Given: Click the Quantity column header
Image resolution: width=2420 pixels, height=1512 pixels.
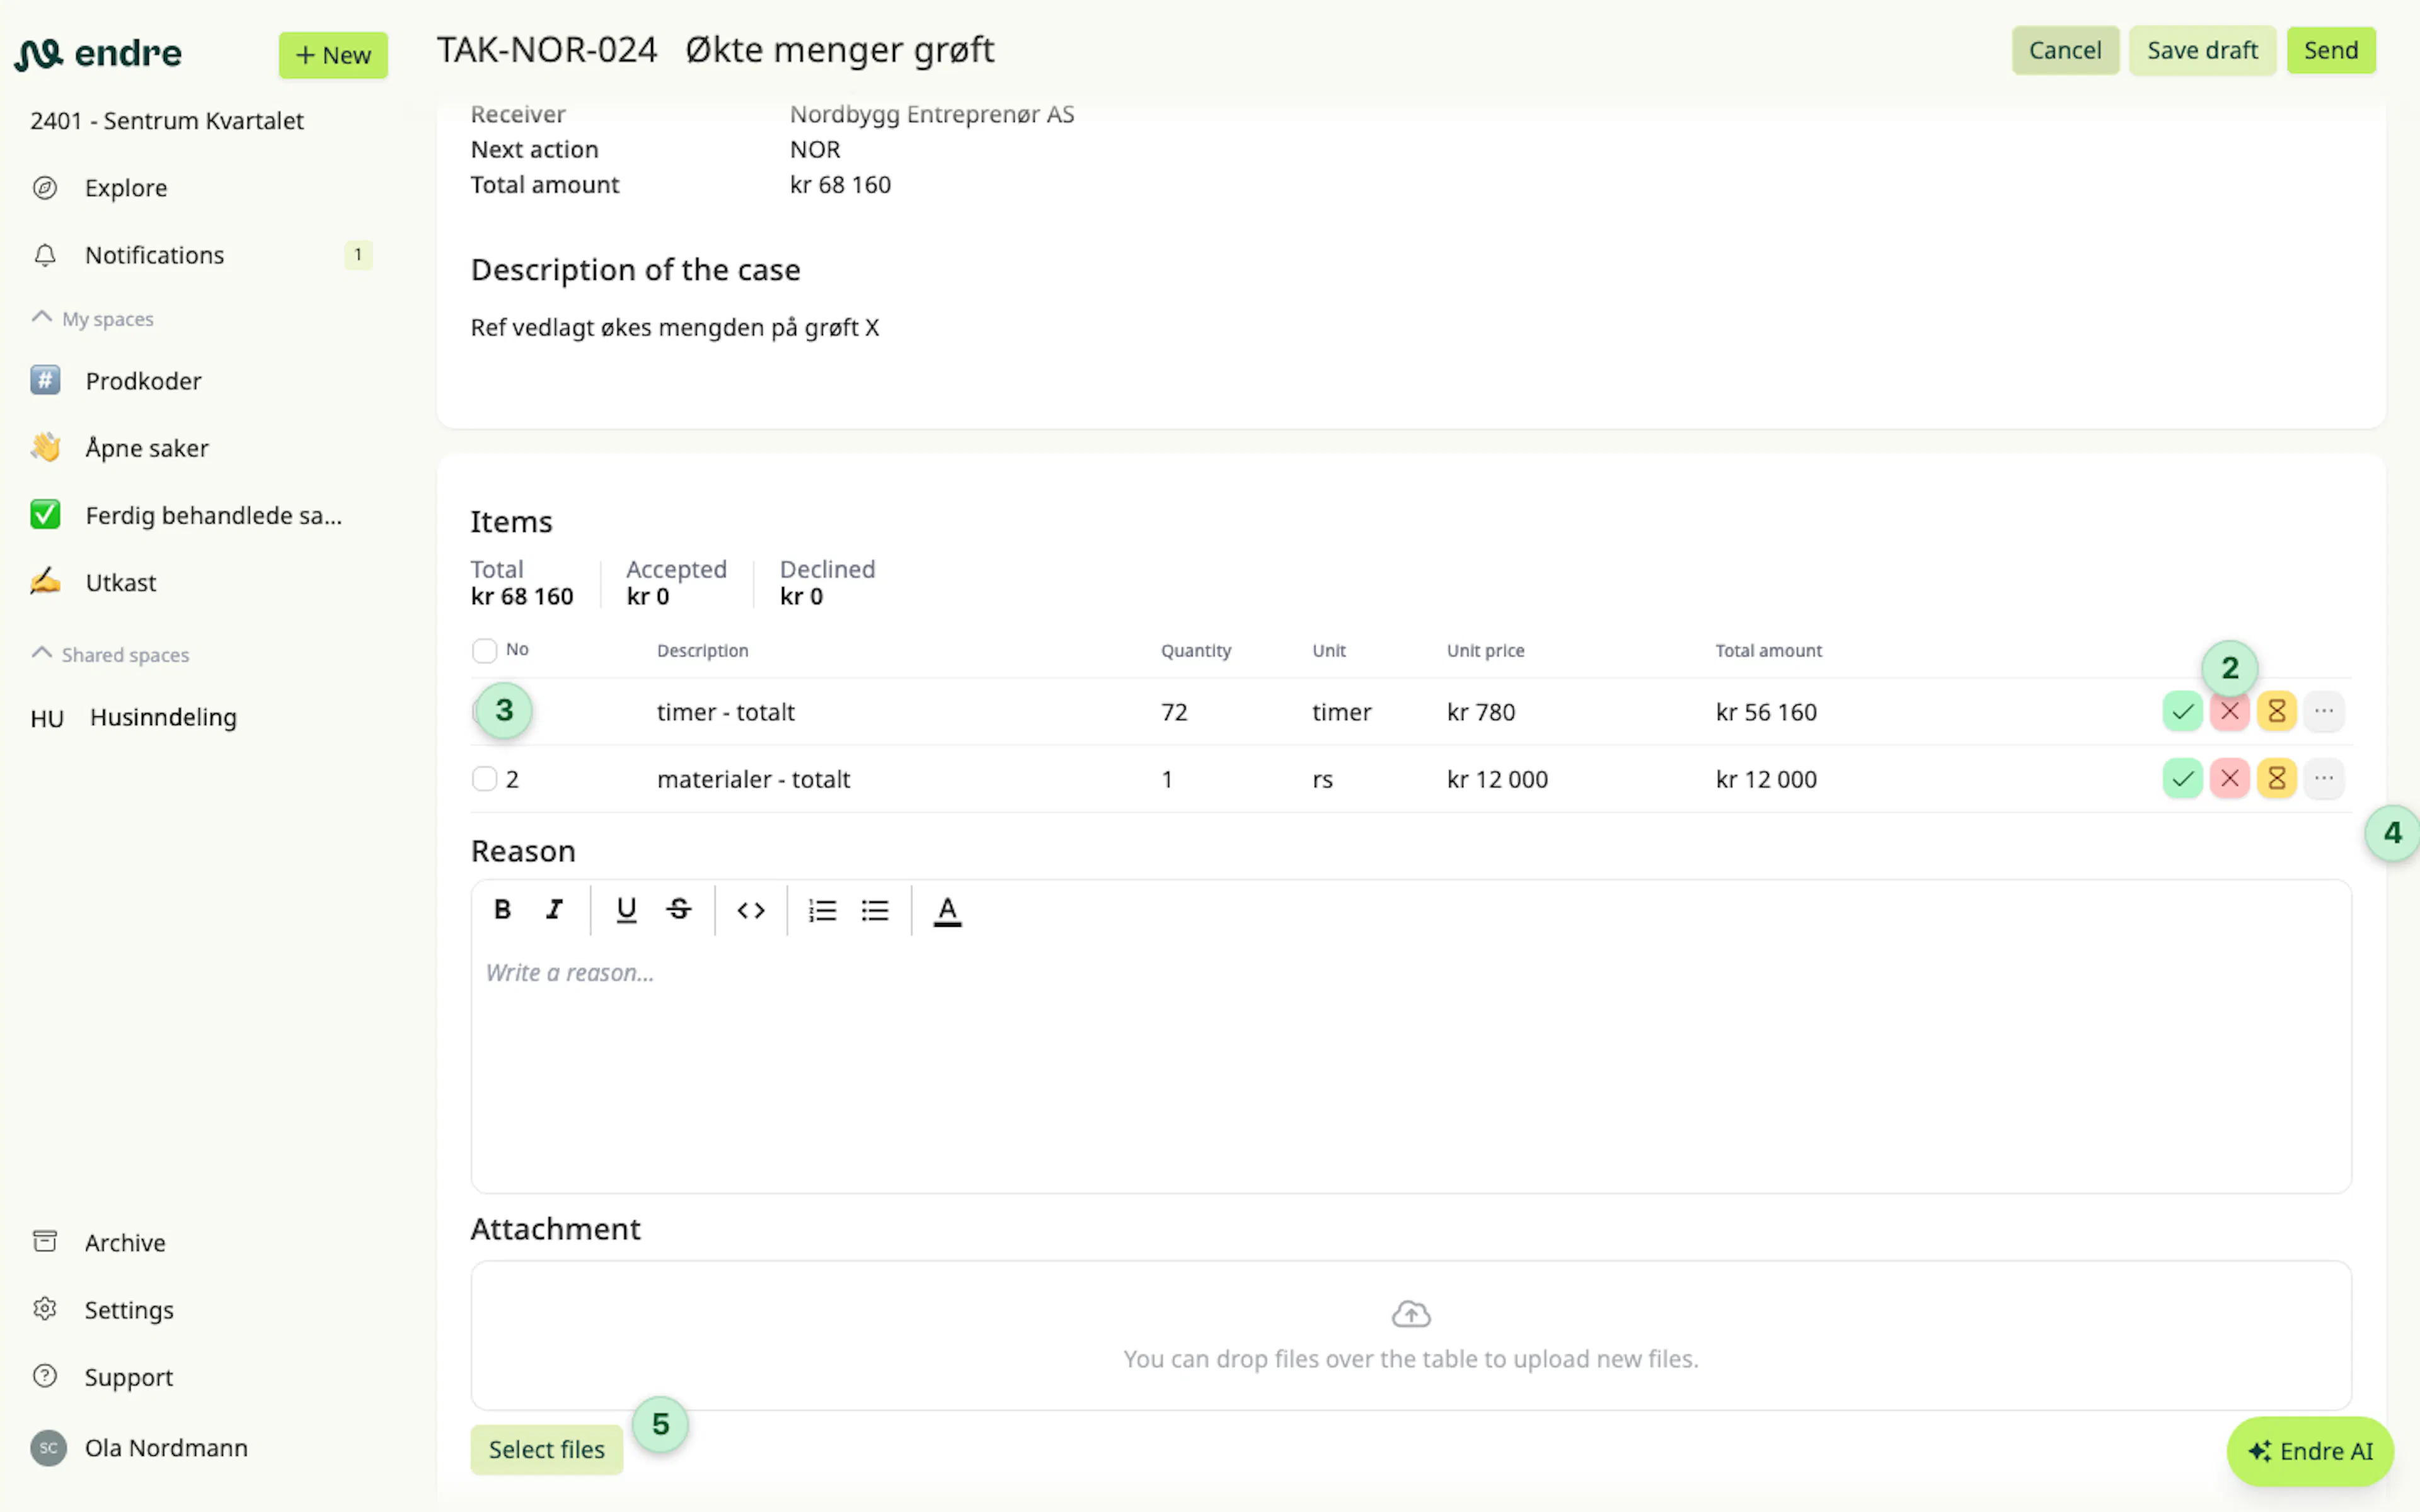Looking at the screenshot, I should [1195, 650].
